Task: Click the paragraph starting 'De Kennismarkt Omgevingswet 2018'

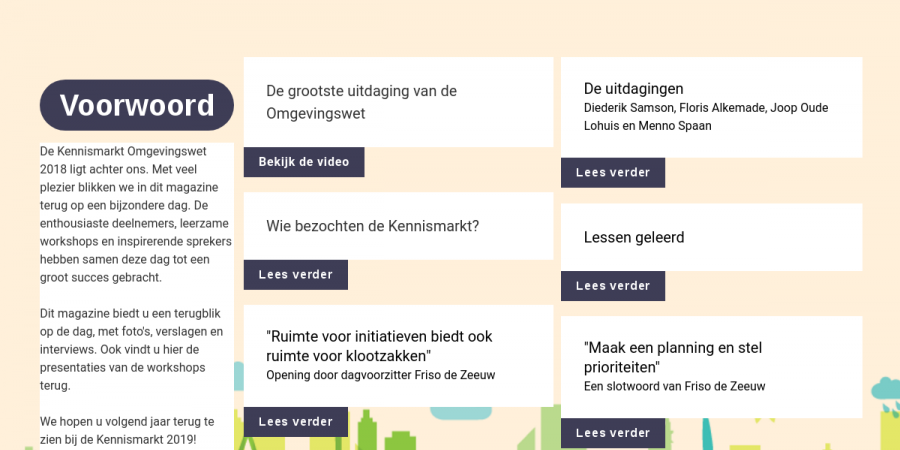Action: (x=136, y=214)
